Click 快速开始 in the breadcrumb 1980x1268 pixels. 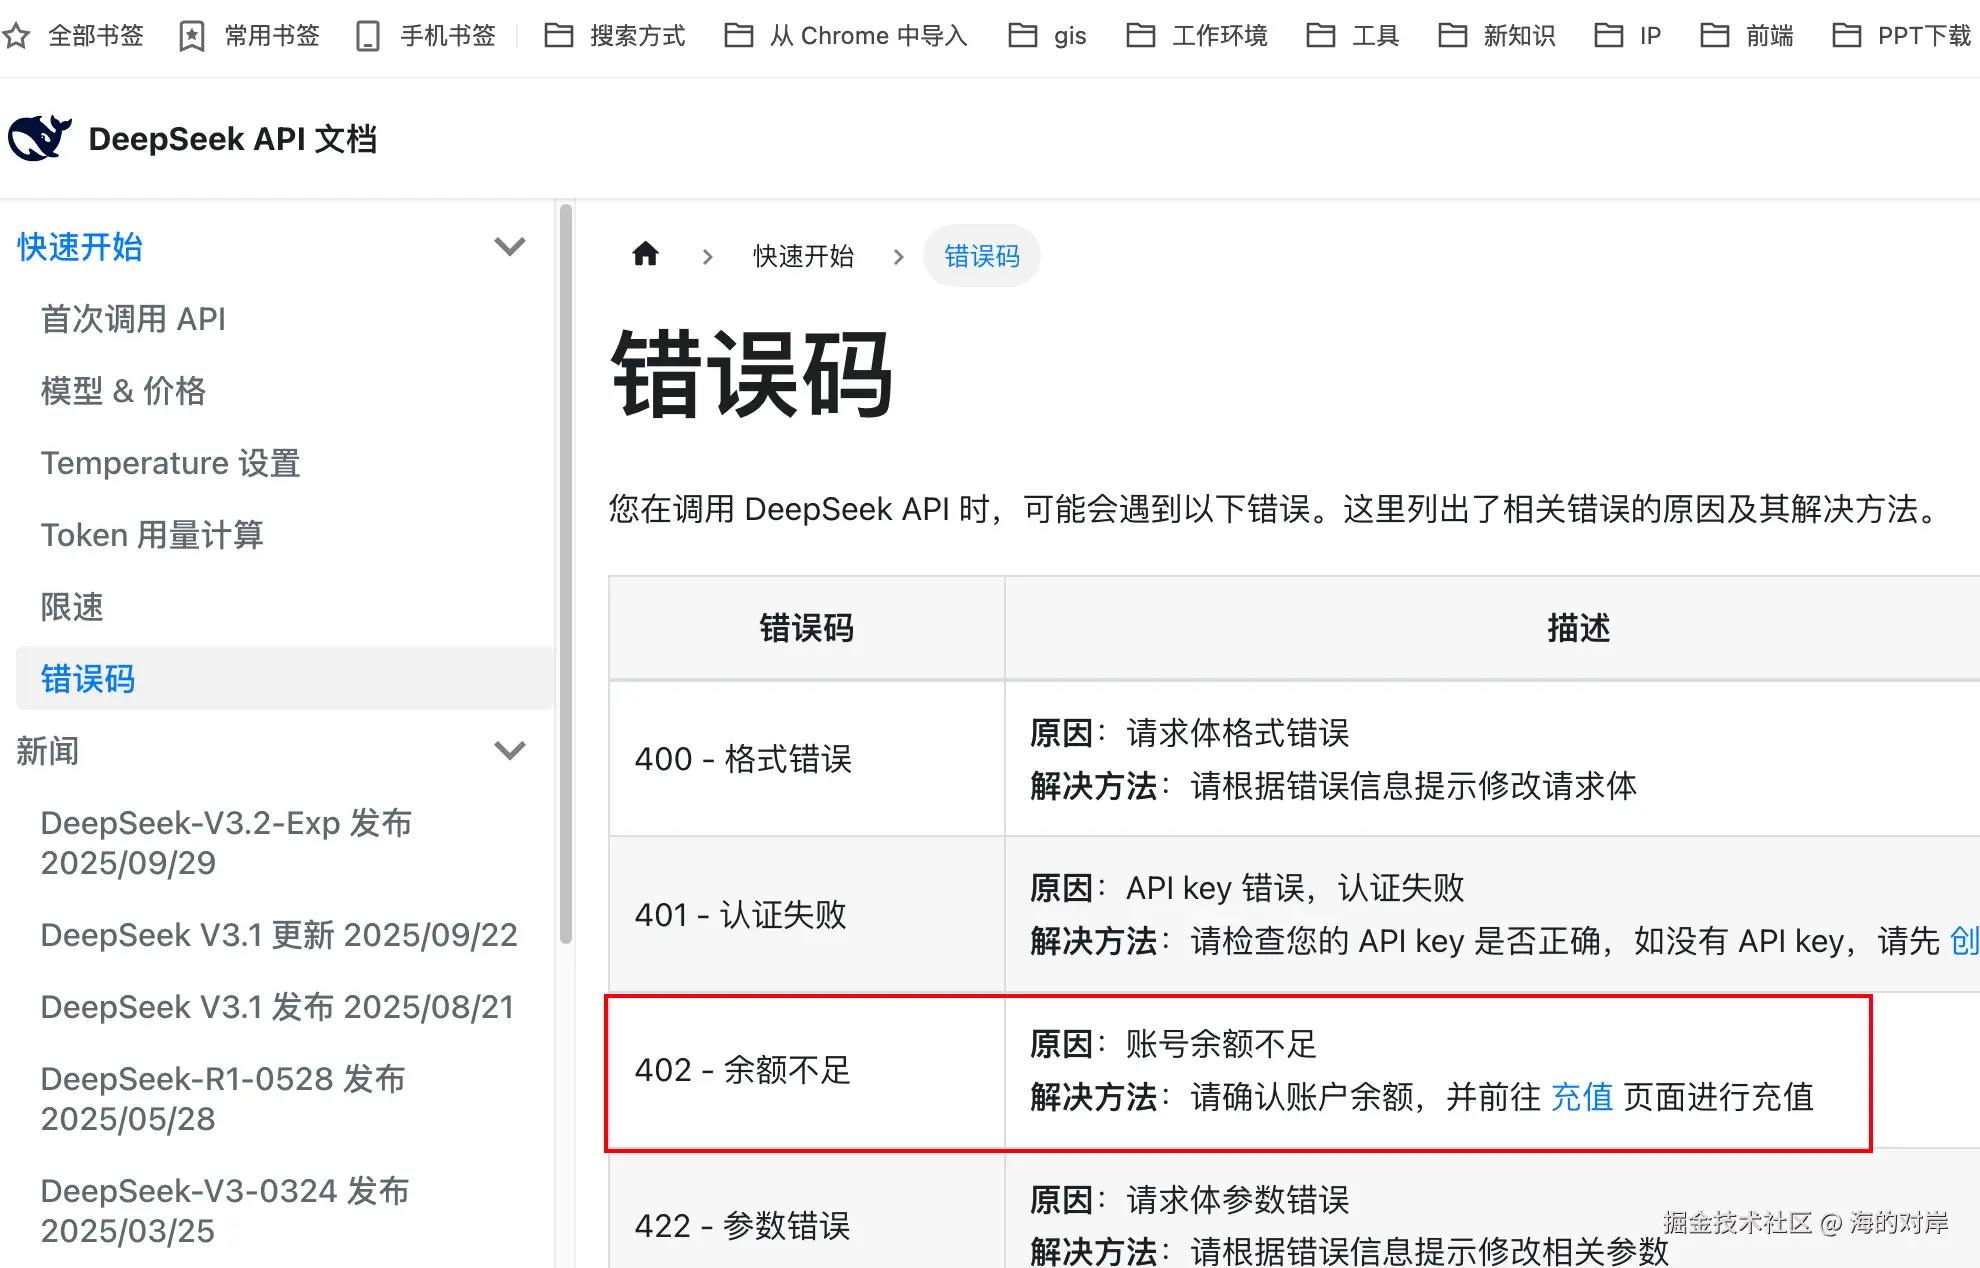click(x=803, y=256)
